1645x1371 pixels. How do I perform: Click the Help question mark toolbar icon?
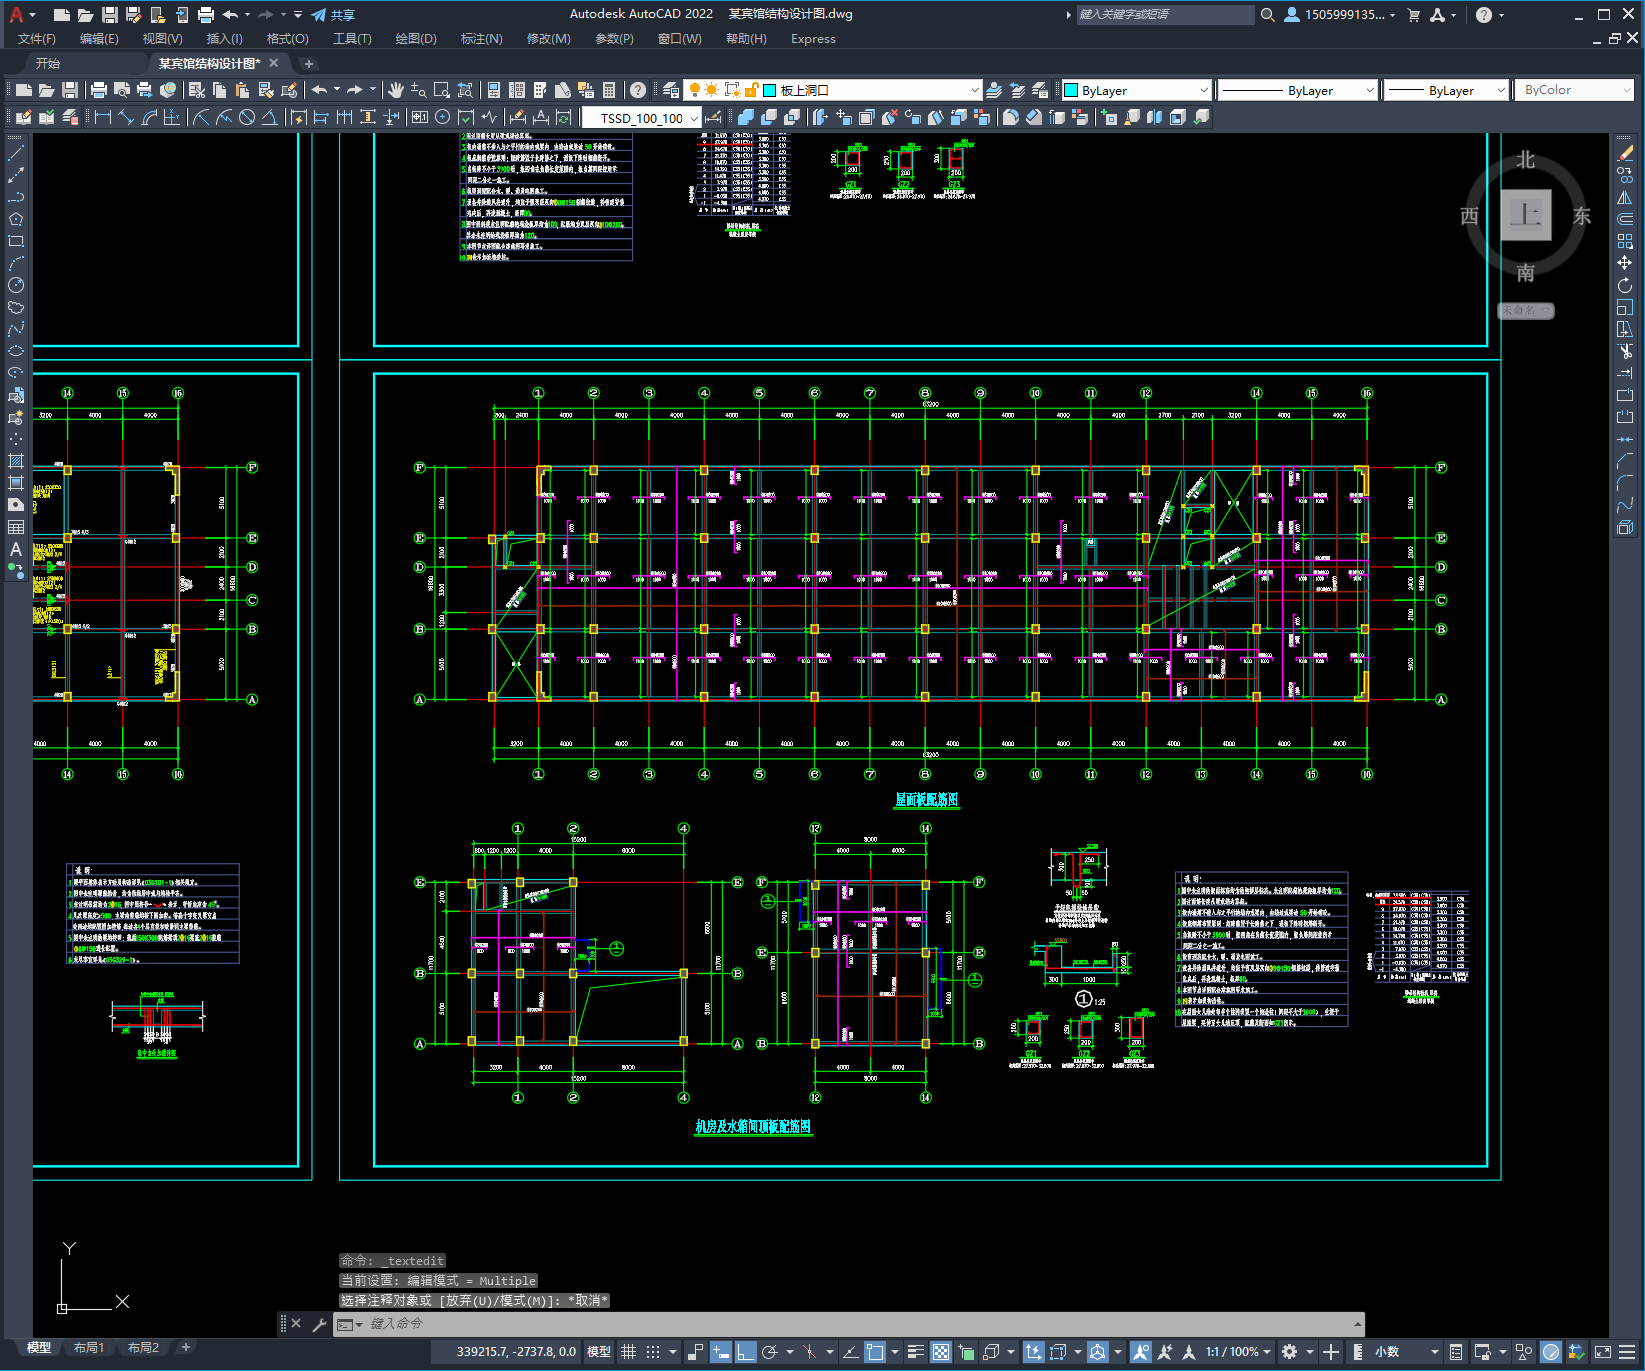pyautogui.click(x=638, y=90)
